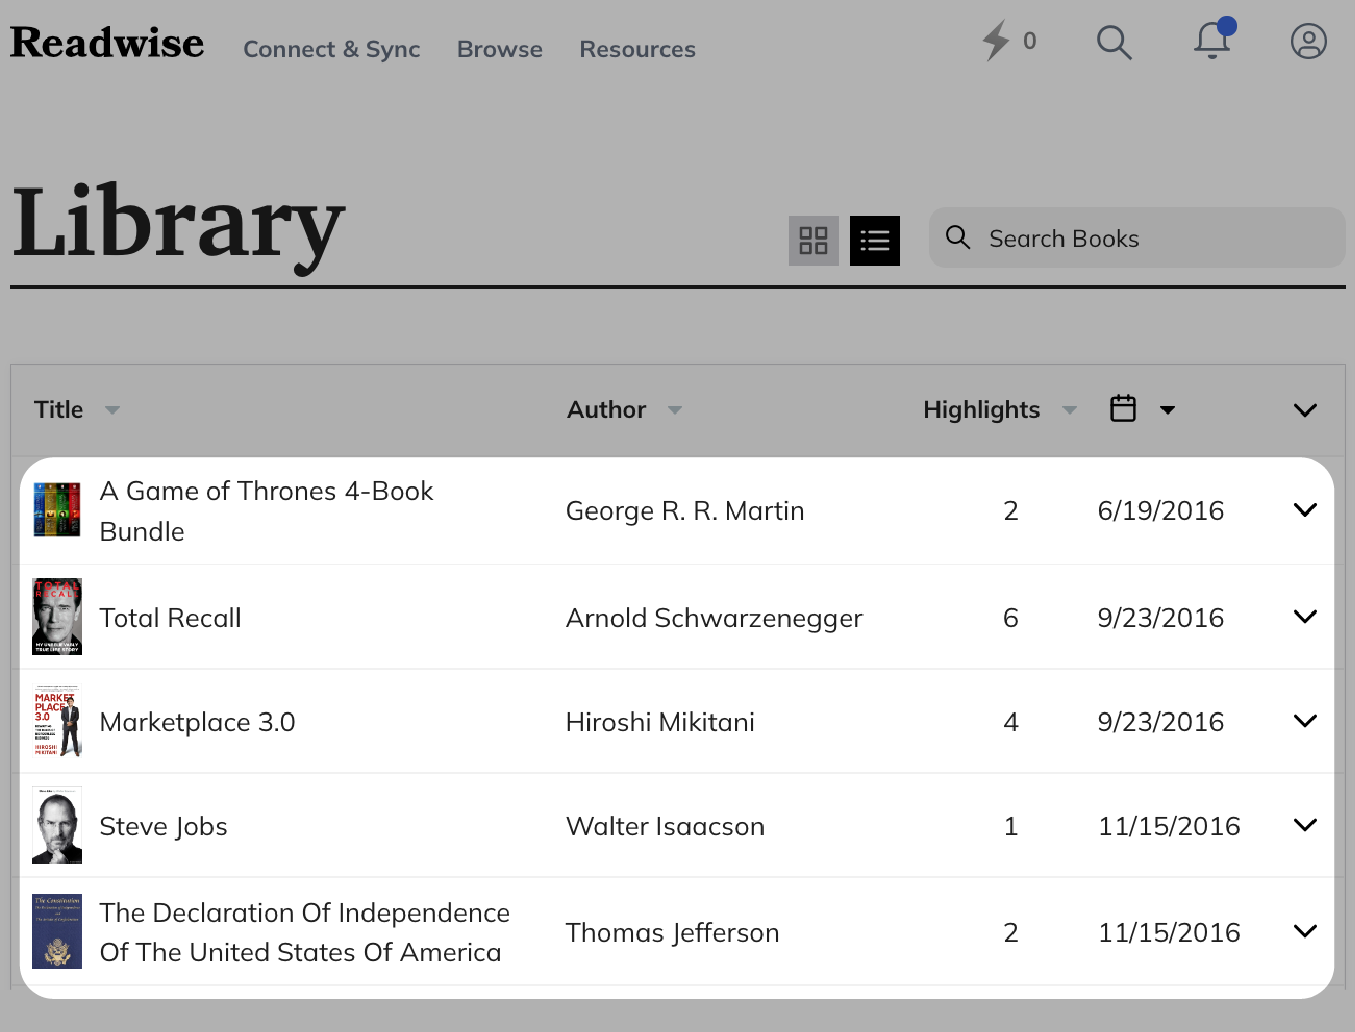1355x1032 pixels.
Task: Open A Game of Thrones 4-Book Bundle title
Action: (266, 511)
